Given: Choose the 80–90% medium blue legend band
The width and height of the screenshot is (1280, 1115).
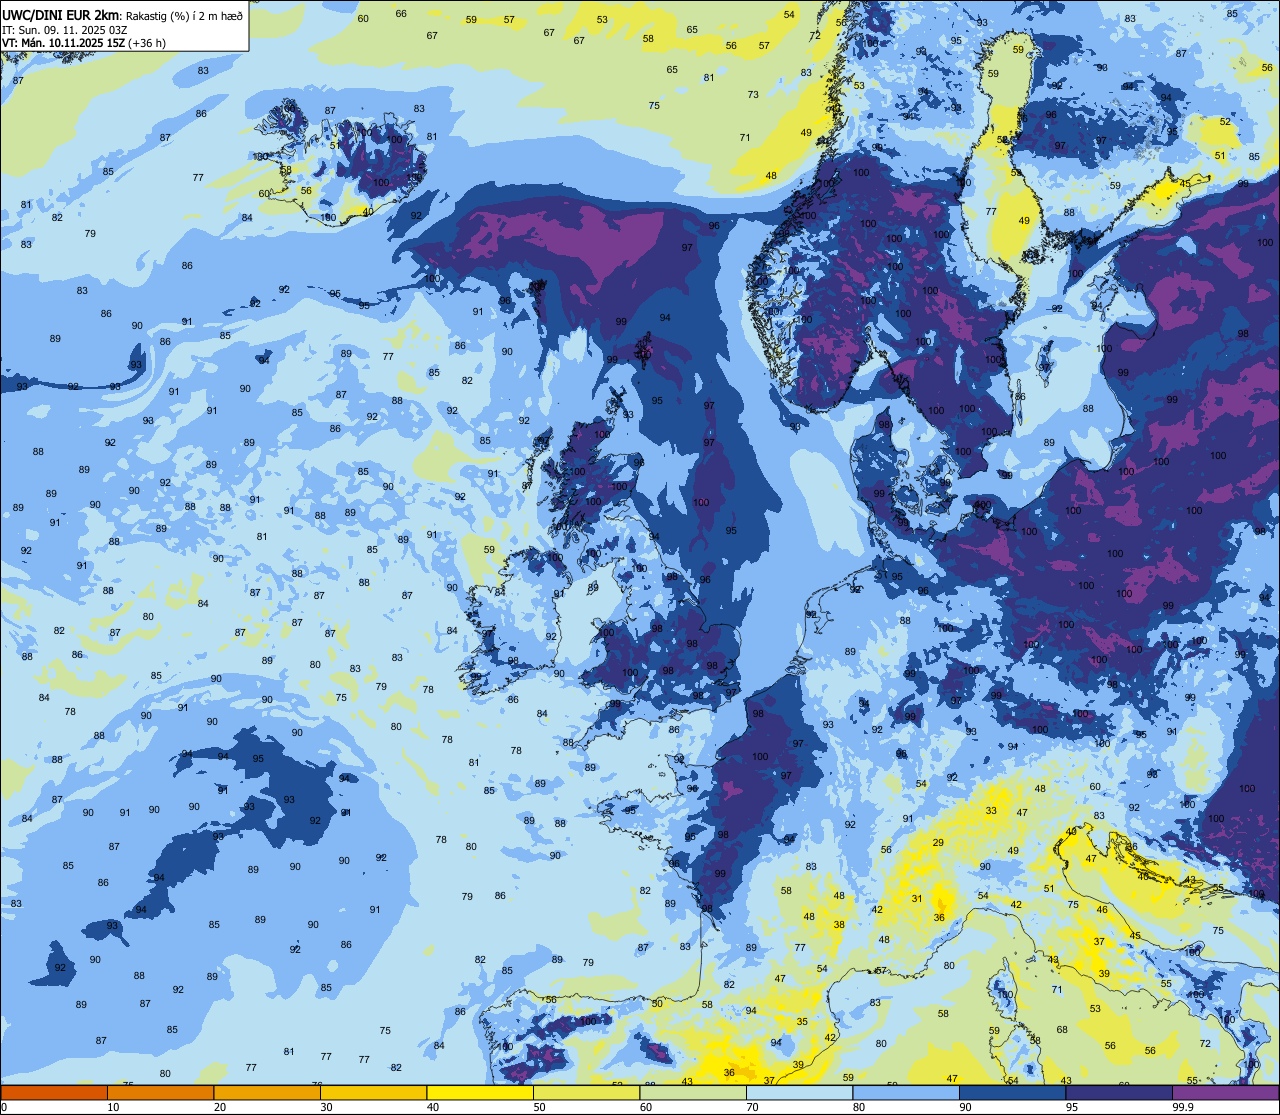Looking at the screenshot, I should tap(906, 1093).
